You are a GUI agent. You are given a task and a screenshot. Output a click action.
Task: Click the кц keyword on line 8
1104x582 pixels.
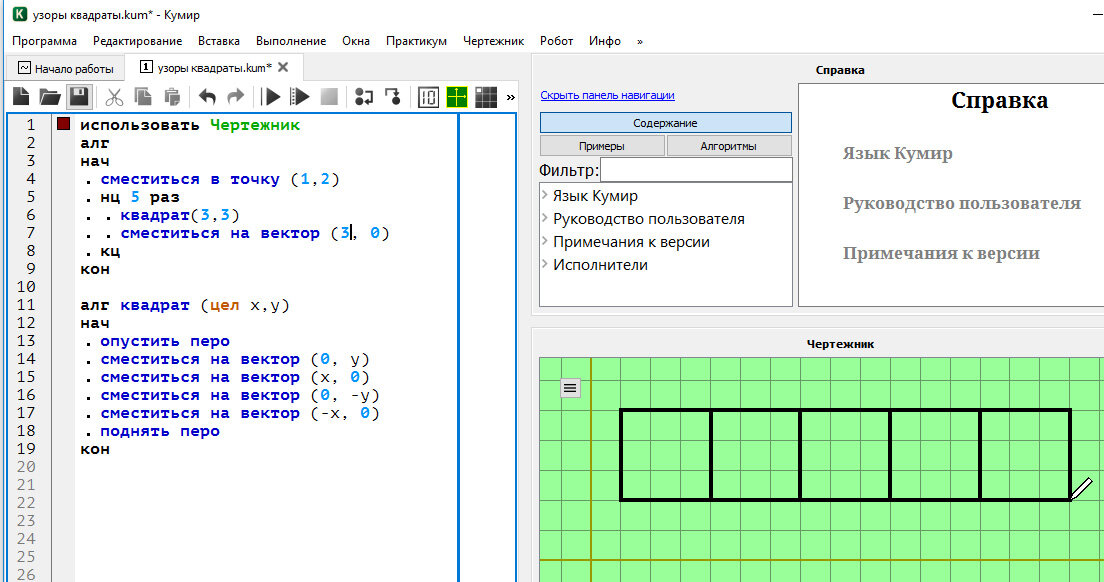(110, 251)
